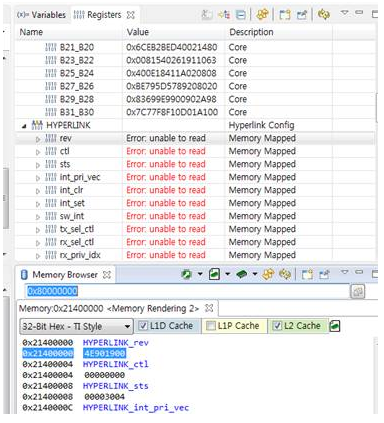Viewport: 384px width, 423px height.
Task: Click the cache color legend icon after L2 Cache
Action: click(x=335, y=326)
